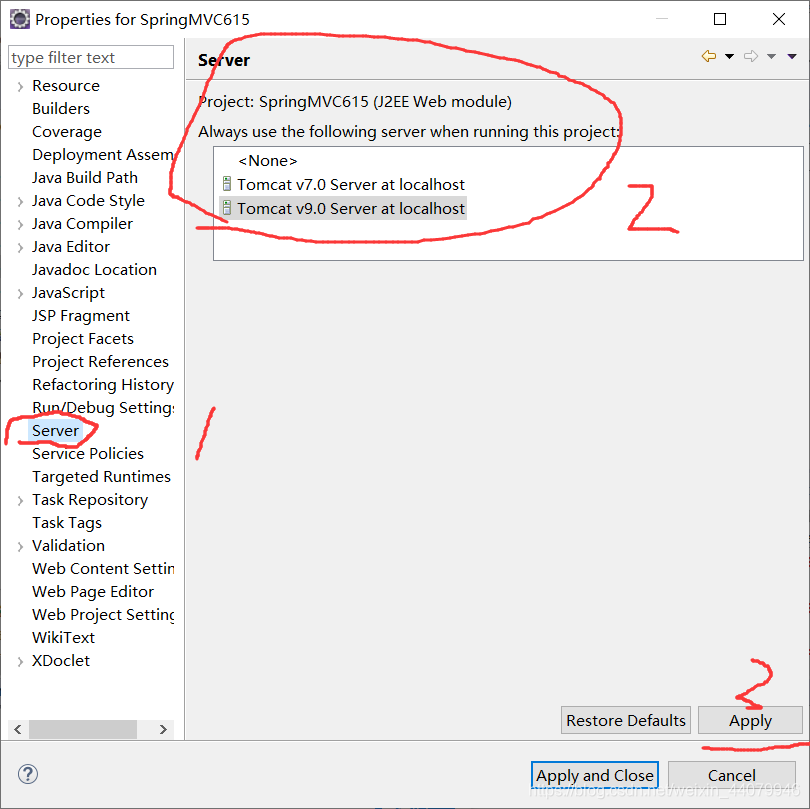The image size is (810, 809).
Task: Click the Cancel button
Action: [731, 775]
